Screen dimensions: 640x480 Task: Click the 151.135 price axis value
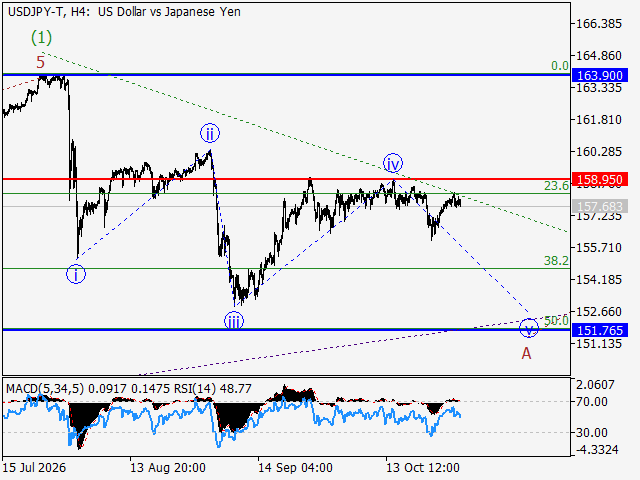click(599, 344)
